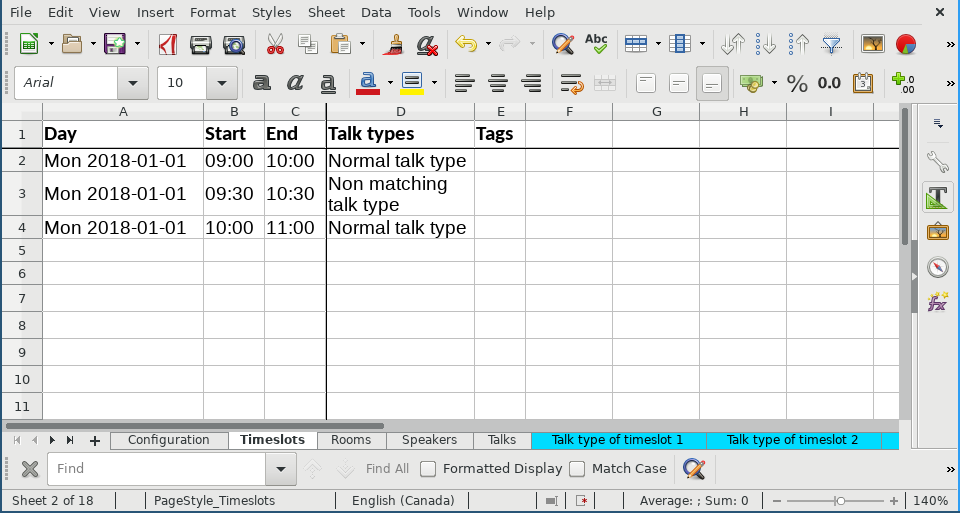Open the Navigator compass in the sidebar
The image size is (960, 513).
point(937,267)
